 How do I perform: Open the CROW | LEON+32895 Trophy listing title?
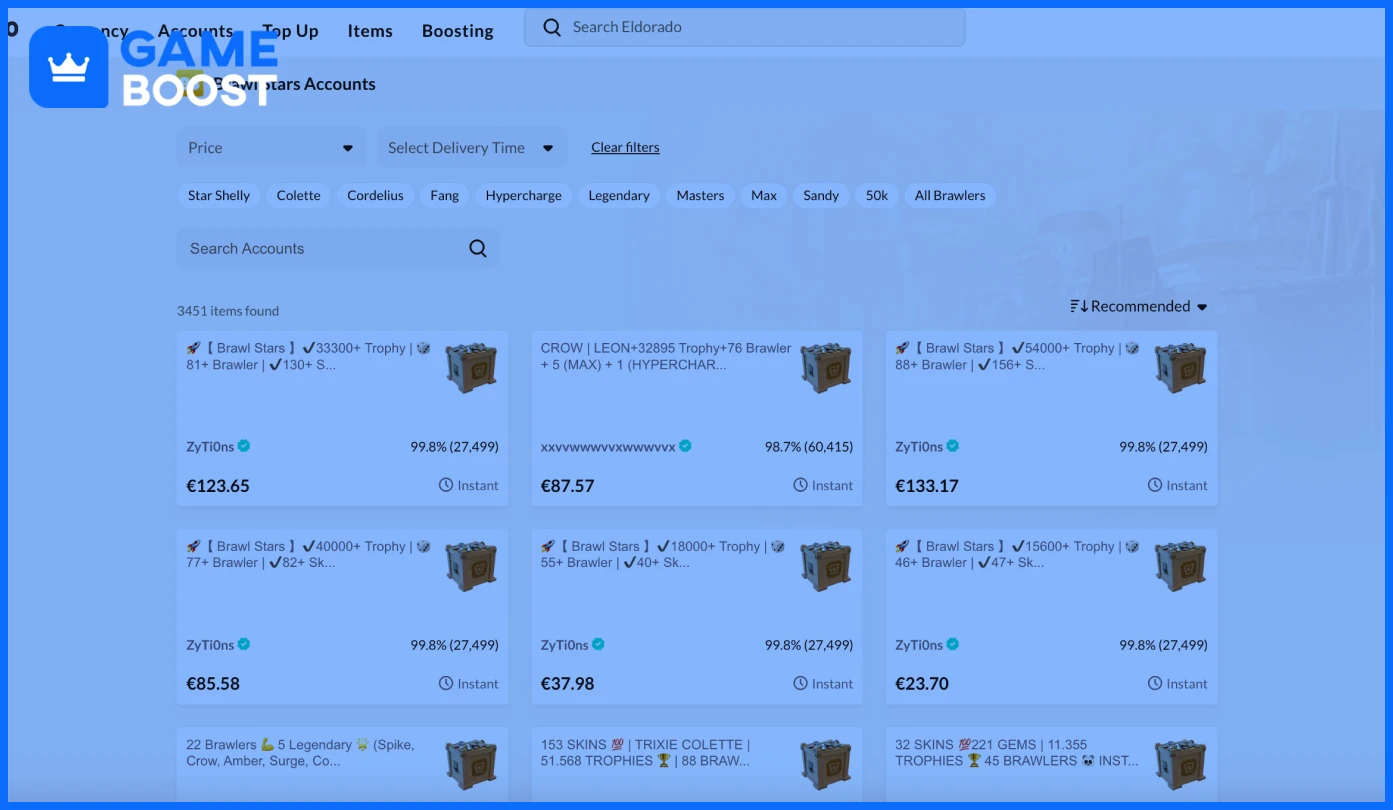tap(666, 356)
